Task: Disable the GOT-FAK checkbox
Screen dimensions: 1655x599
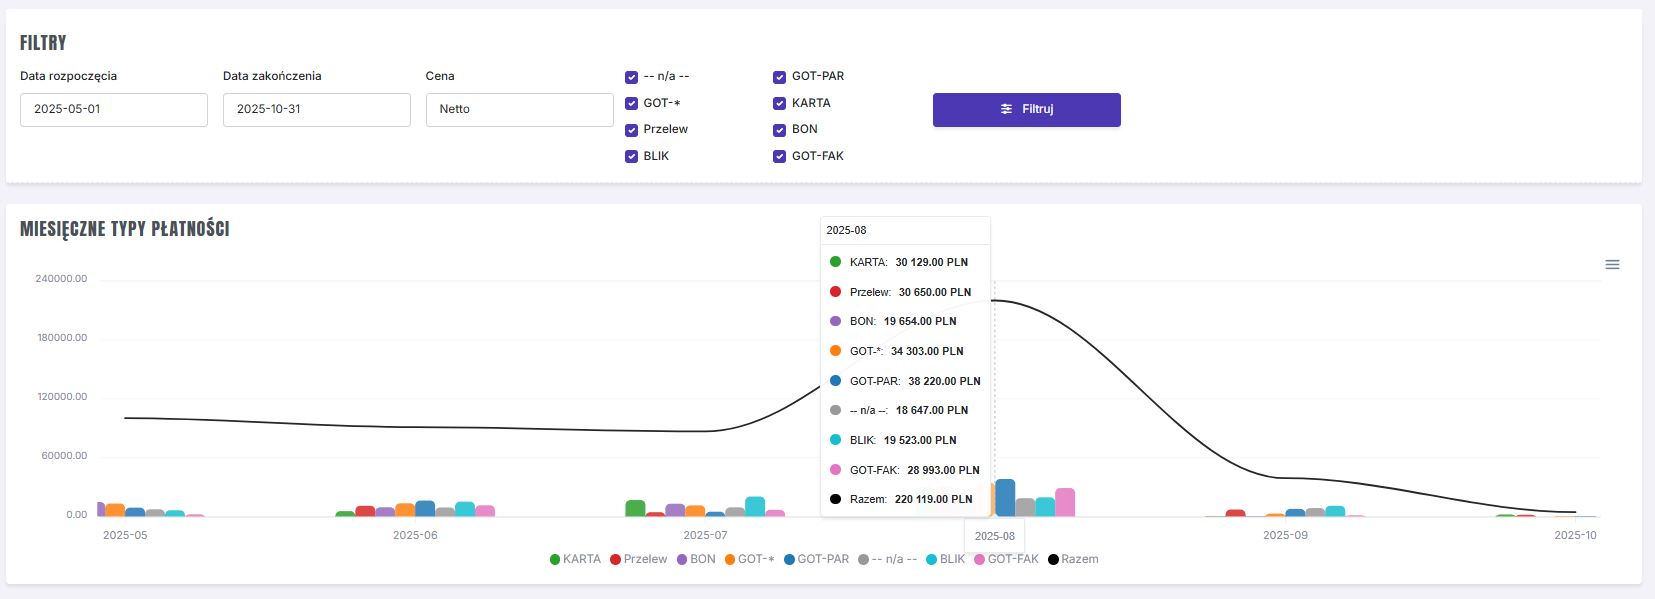Action: pos(779,157)
